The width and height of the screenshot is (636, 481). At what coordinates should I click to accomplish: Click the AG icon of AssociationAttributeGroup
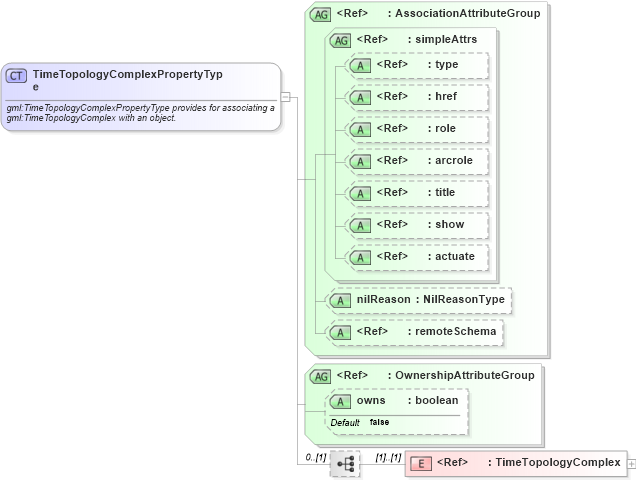[320, 15]
